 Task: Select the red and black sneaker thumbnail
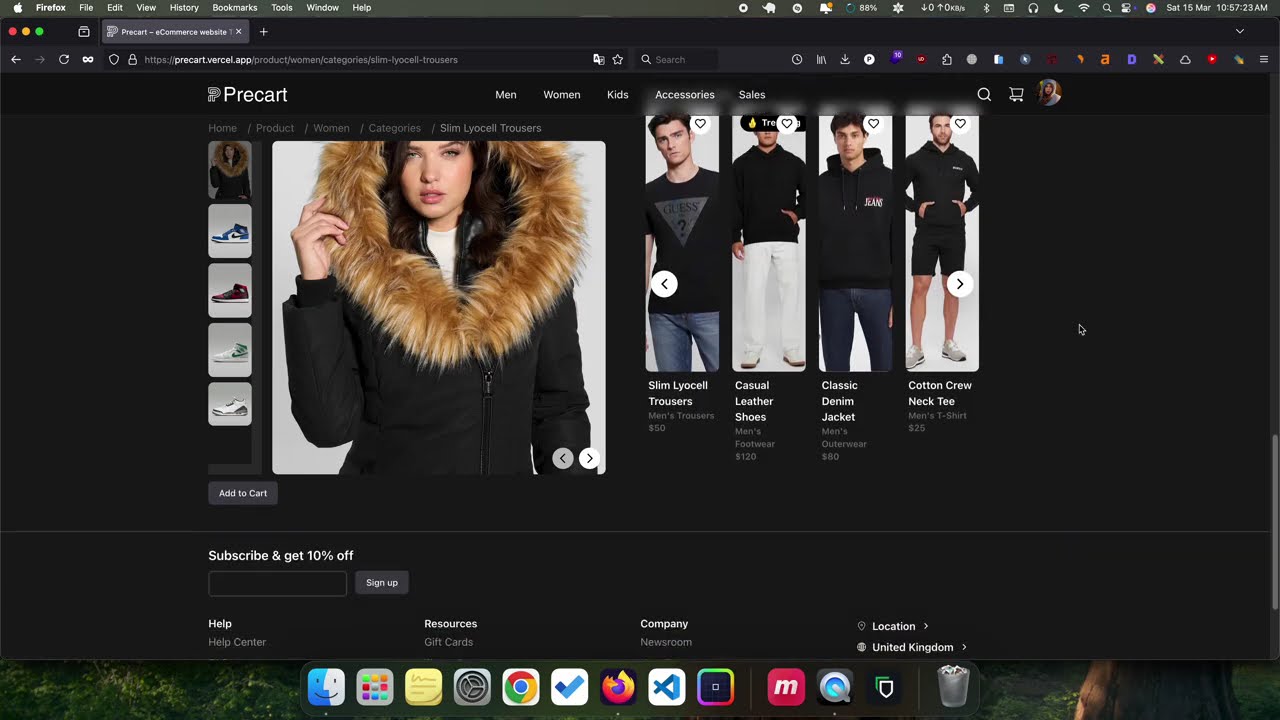pyautogui.click(x=230, y=290)
